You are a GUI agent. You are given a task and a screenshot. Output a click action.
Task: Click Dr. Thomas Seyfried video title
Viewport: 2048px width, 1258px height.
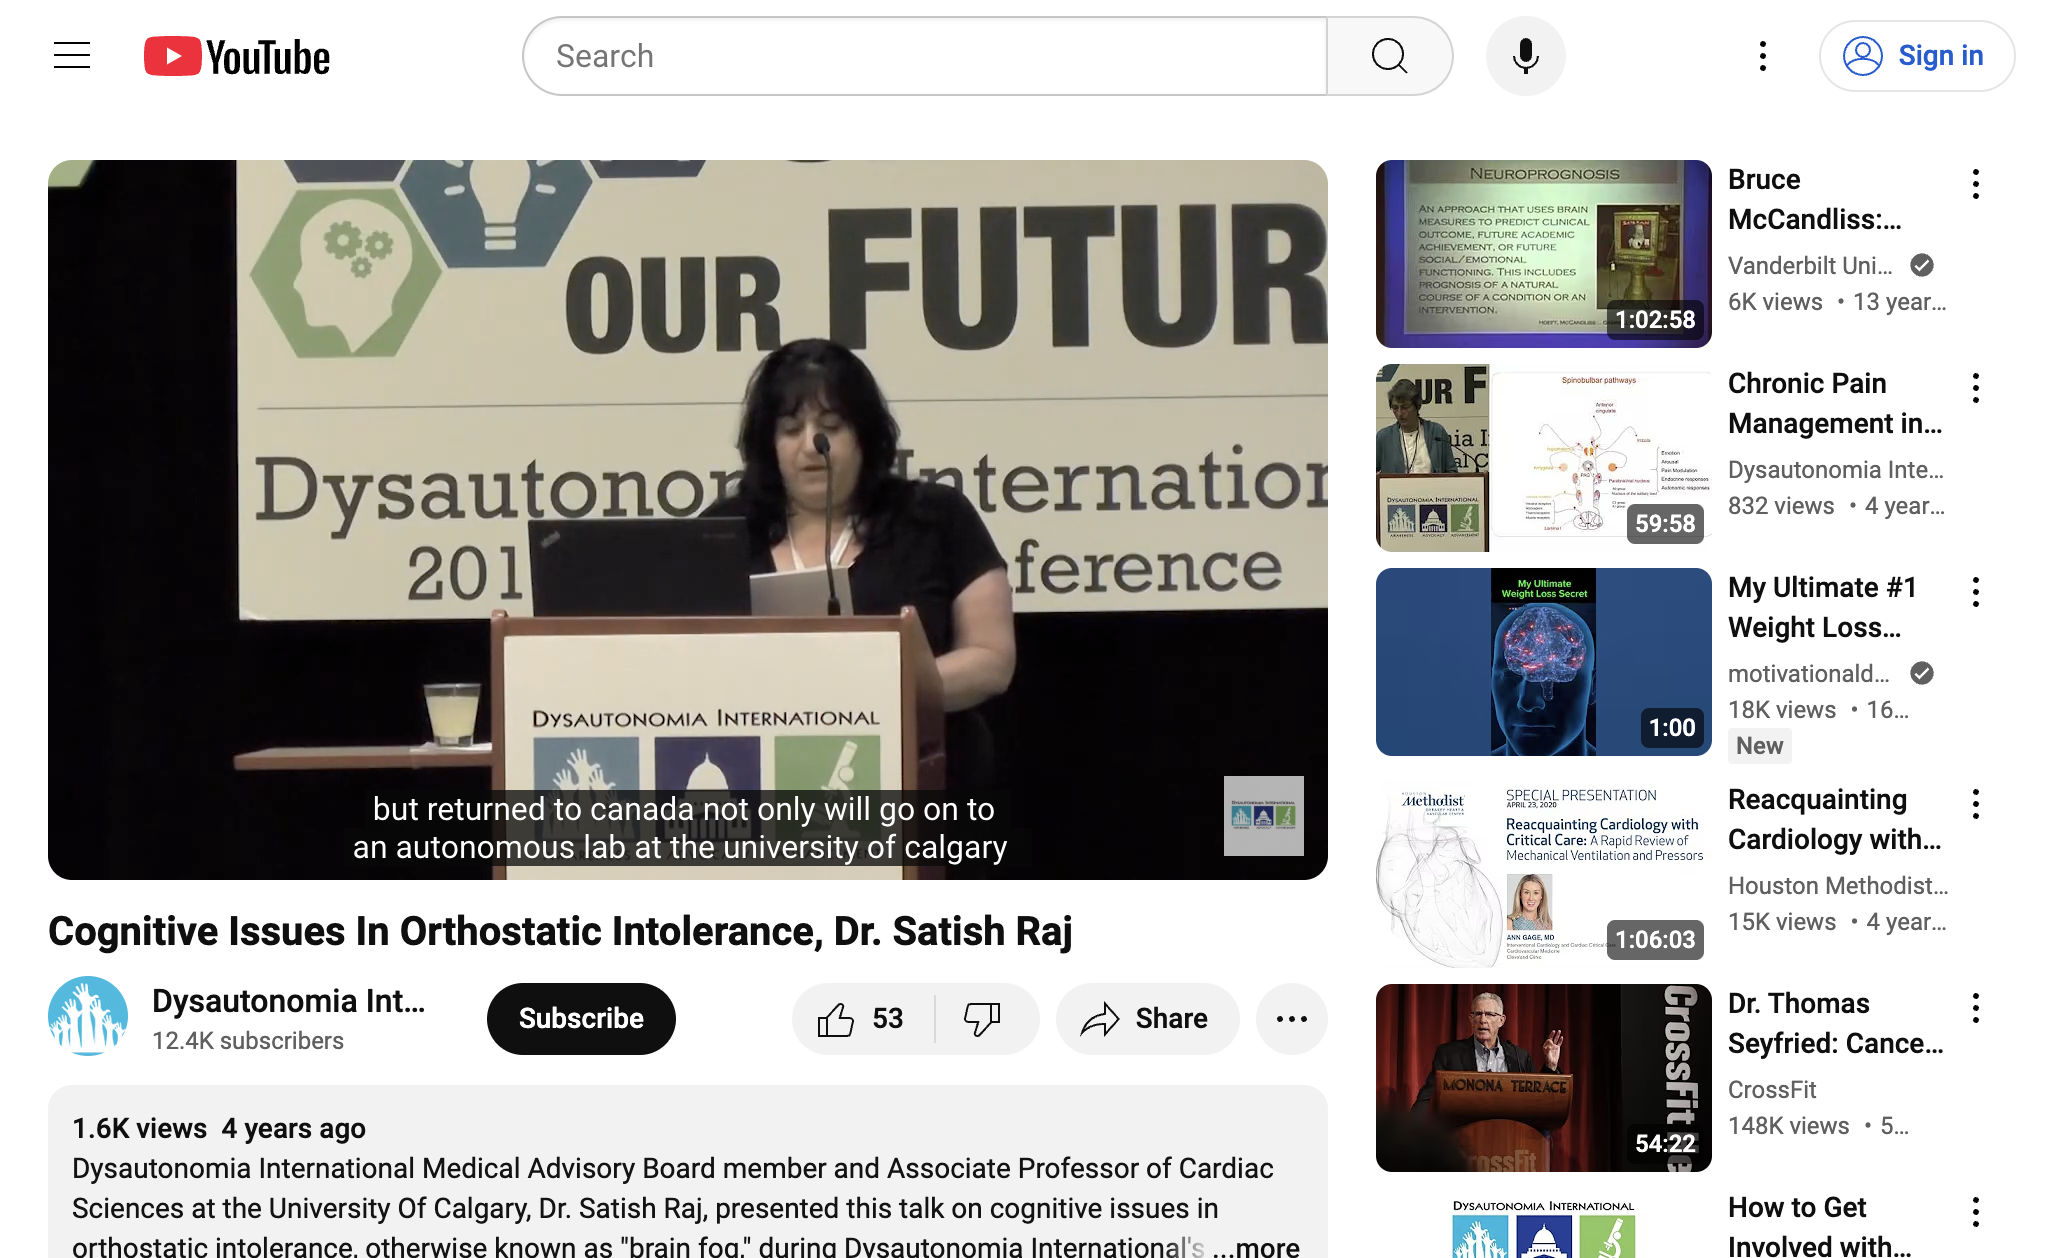[1836, 1023]
